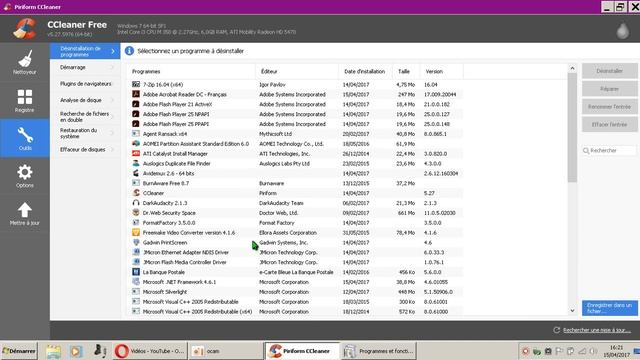The width and height of the screenshot is (640, 360).
Task: Select AOMEI Partition Assistant icon
Action: click(136, 144)
